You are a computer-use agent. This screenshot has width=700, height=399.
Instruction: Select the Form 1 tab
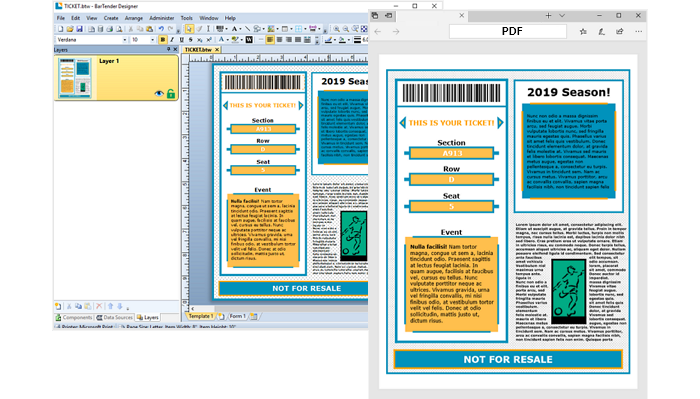tap(237, 316)
